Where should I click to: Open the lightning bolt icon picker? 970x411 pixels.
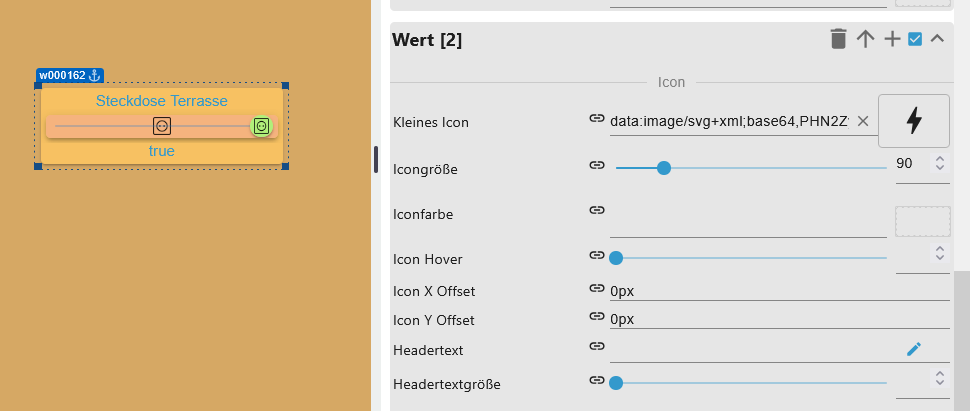913,121
